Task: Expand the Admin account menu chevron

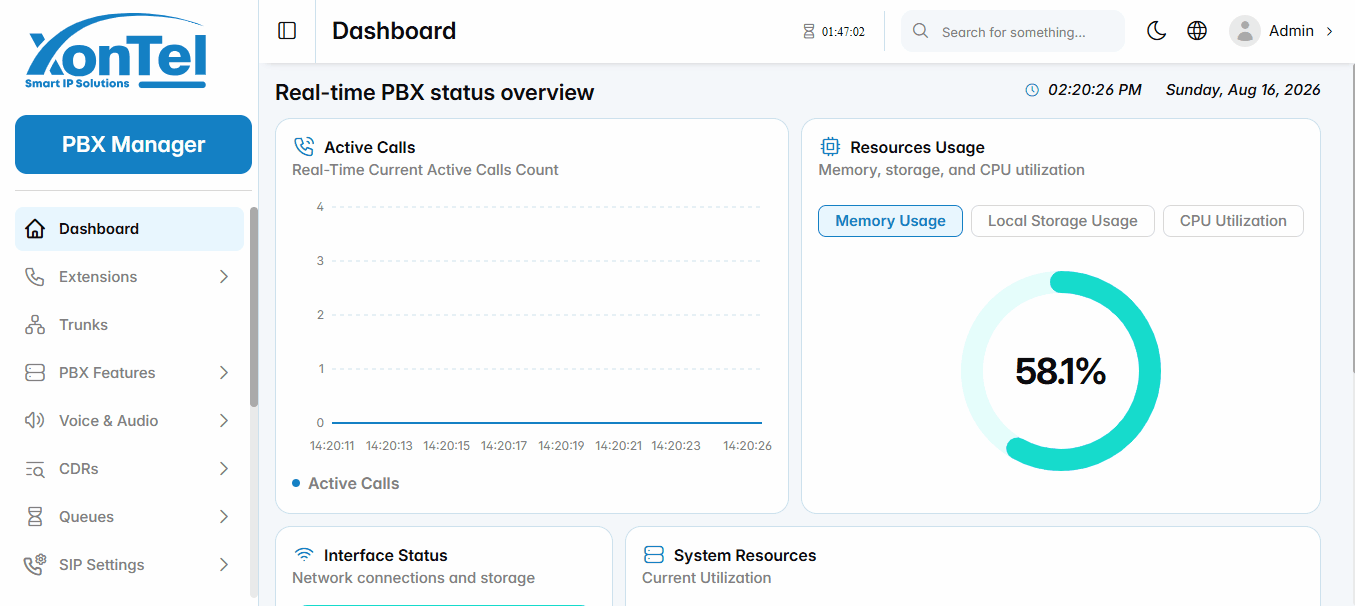Action: coord(1329,31)
